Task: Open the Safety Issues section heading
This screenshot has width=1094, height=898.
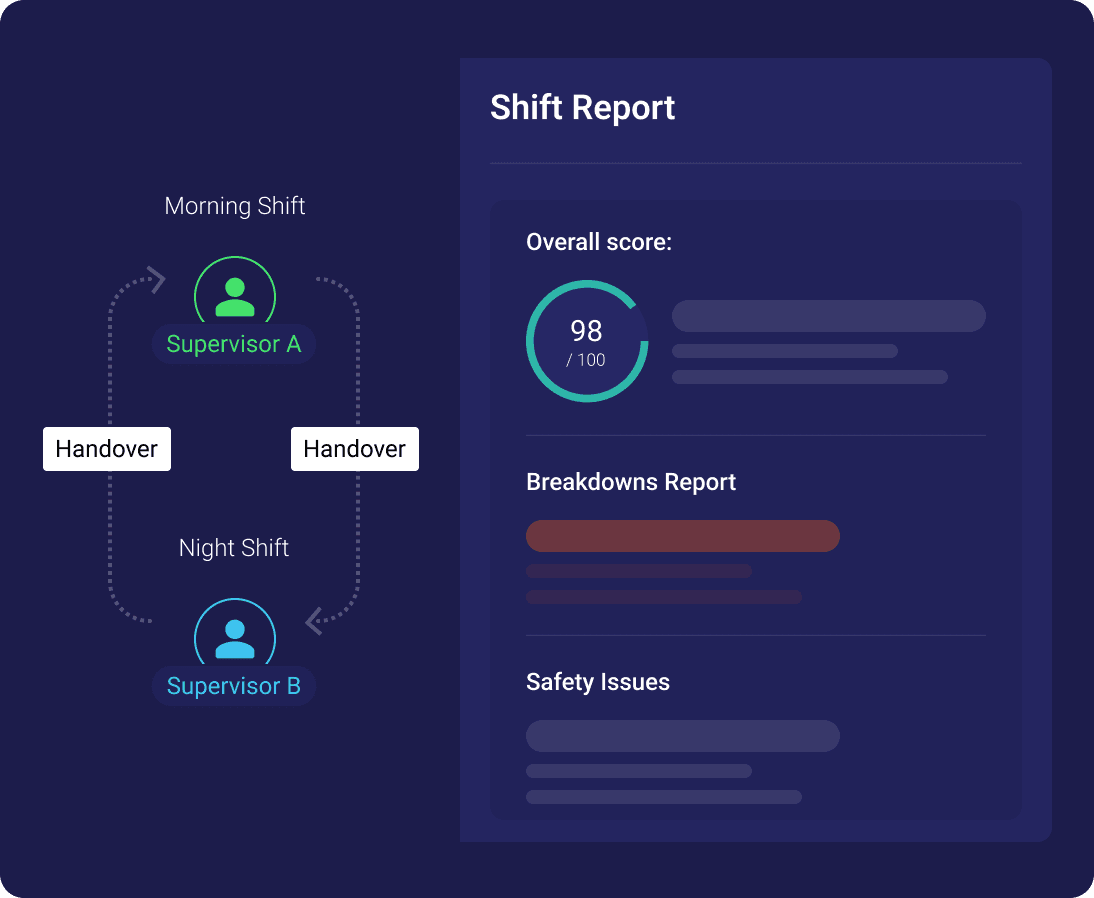Action: tap(598, 682)
